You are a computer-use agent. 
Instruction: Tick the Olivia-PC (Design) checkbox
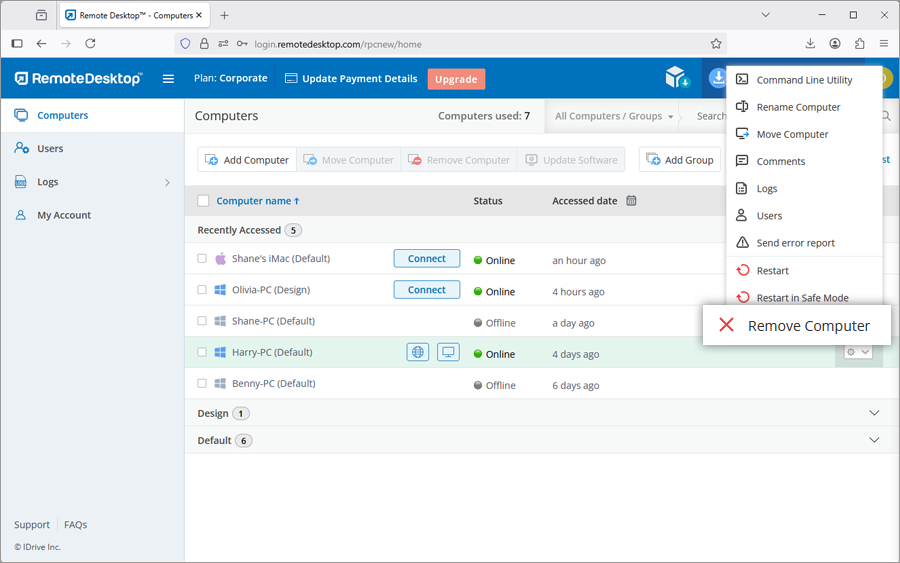click(202, 290)
